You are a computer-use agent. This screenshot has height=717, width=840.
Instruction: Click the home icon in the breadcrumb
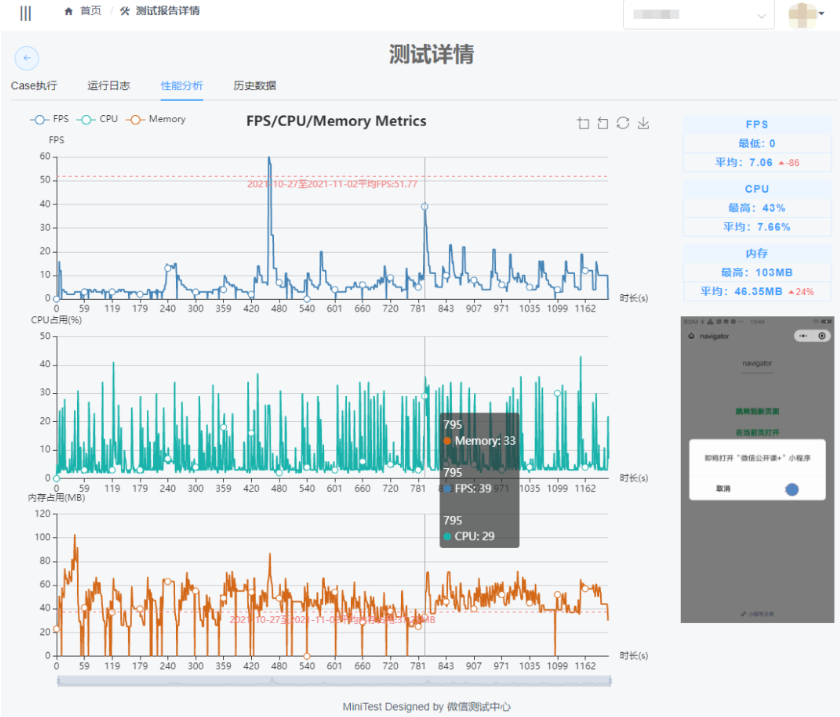pos(69,11)
